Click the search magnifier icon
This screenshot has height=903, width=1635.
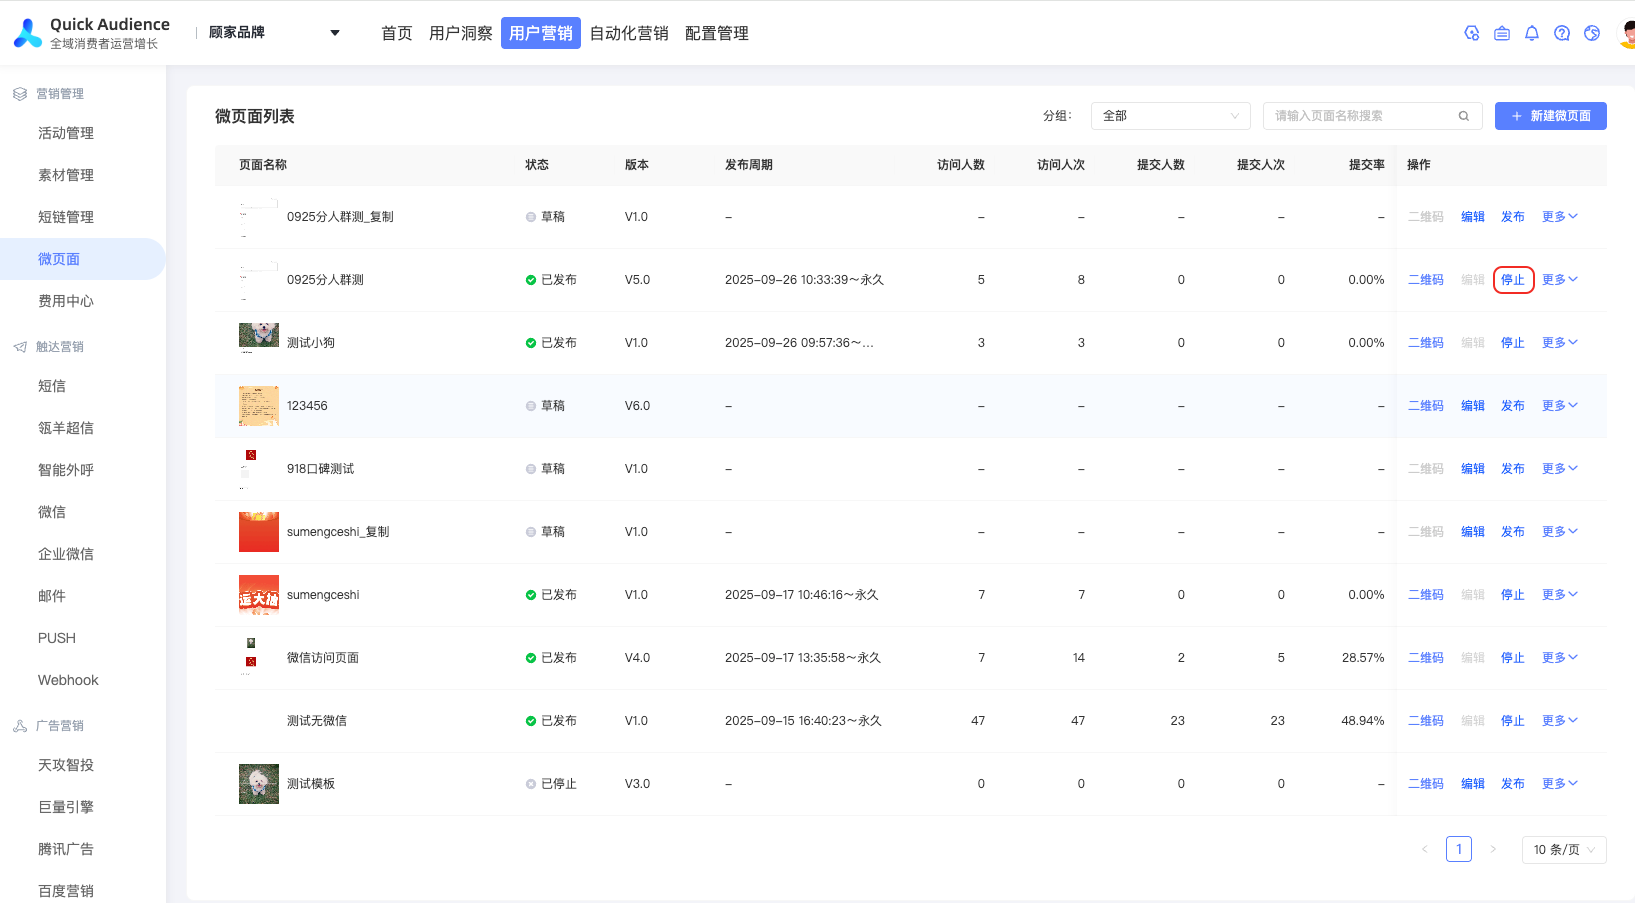point(1463,116)
